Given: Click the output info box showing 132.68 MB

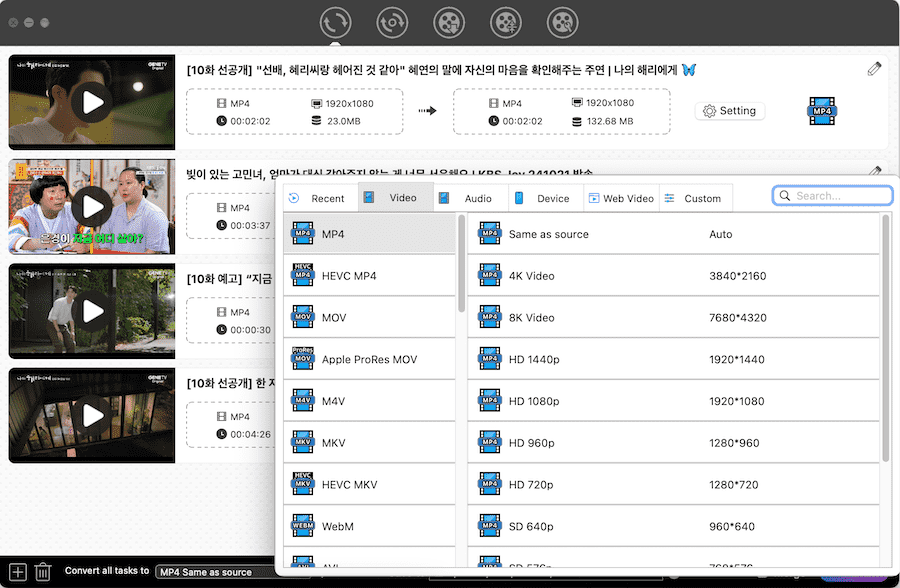Looking at the screenshot, I should pos(561,111).
